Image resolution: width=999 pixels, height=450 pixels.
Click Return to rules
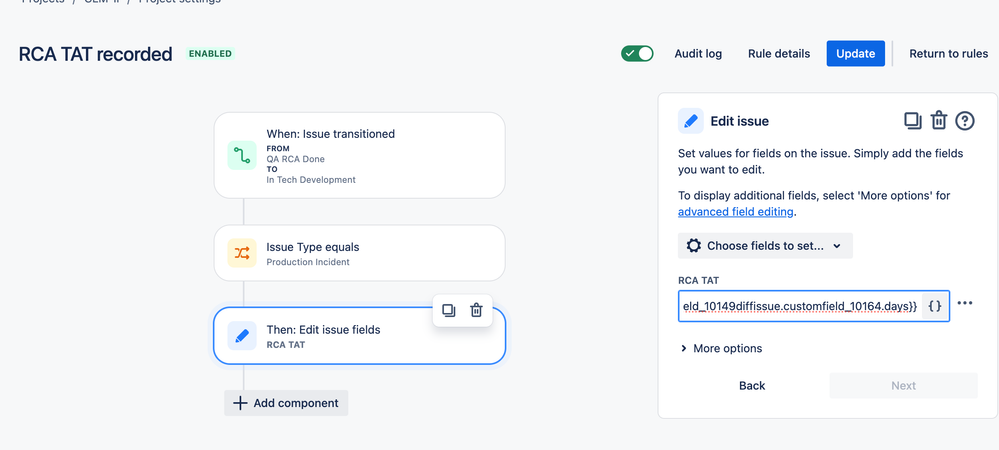click(948, 54)
